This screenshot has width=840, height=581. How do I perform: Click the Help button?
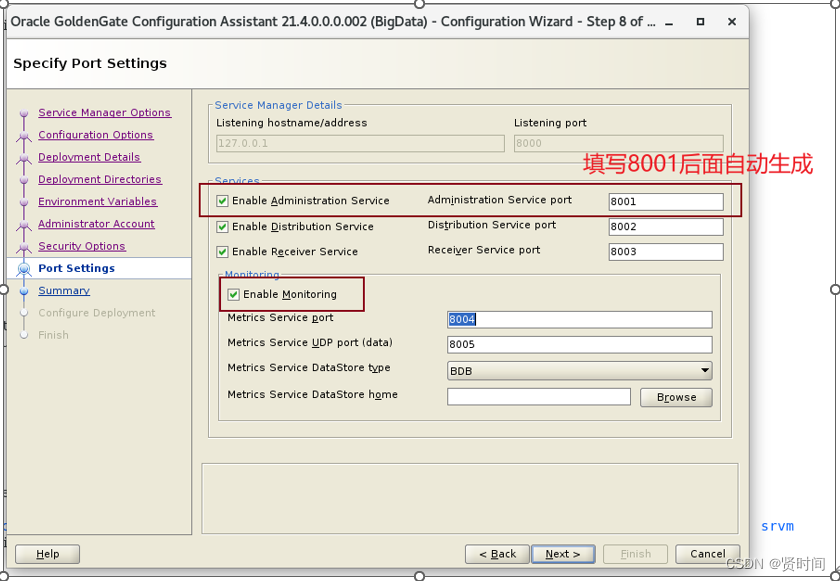47,554
